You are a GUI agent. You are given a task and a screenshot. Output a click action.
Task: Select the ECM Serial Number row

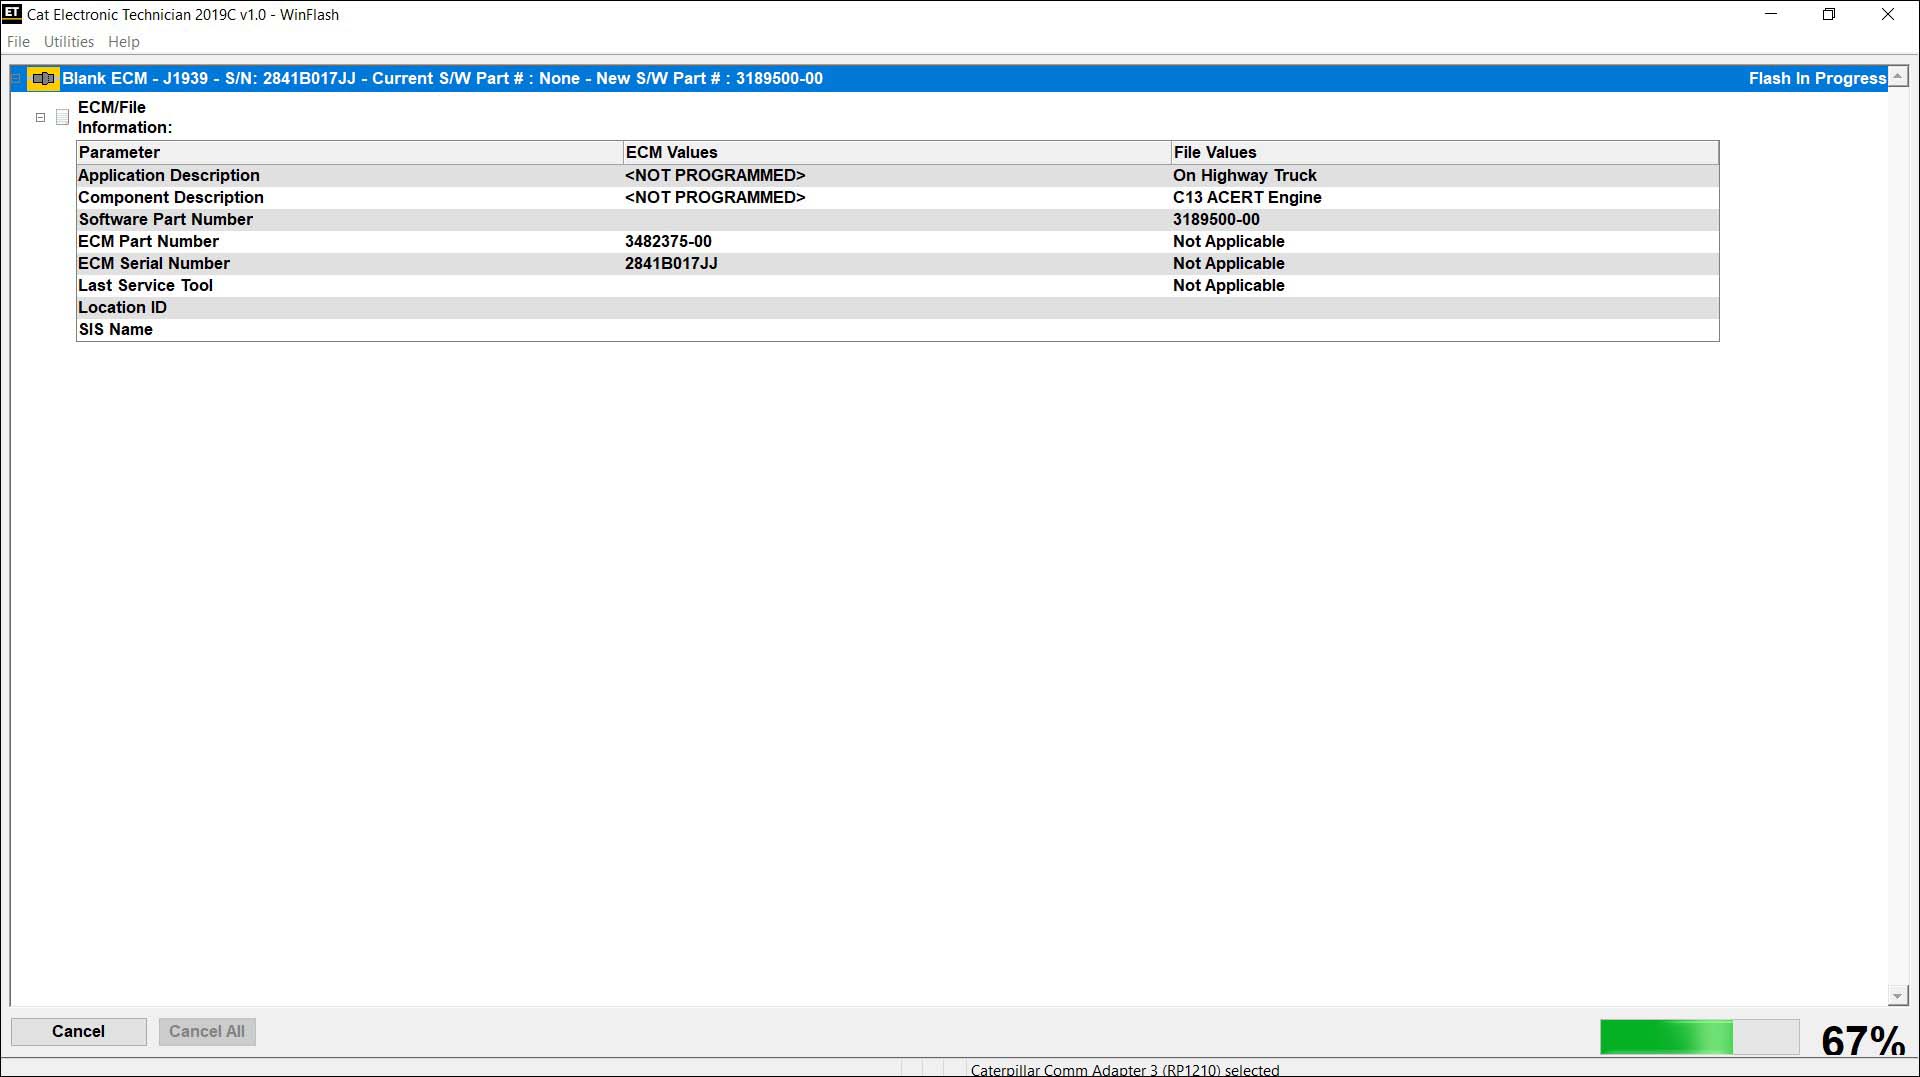click(400, 263)
